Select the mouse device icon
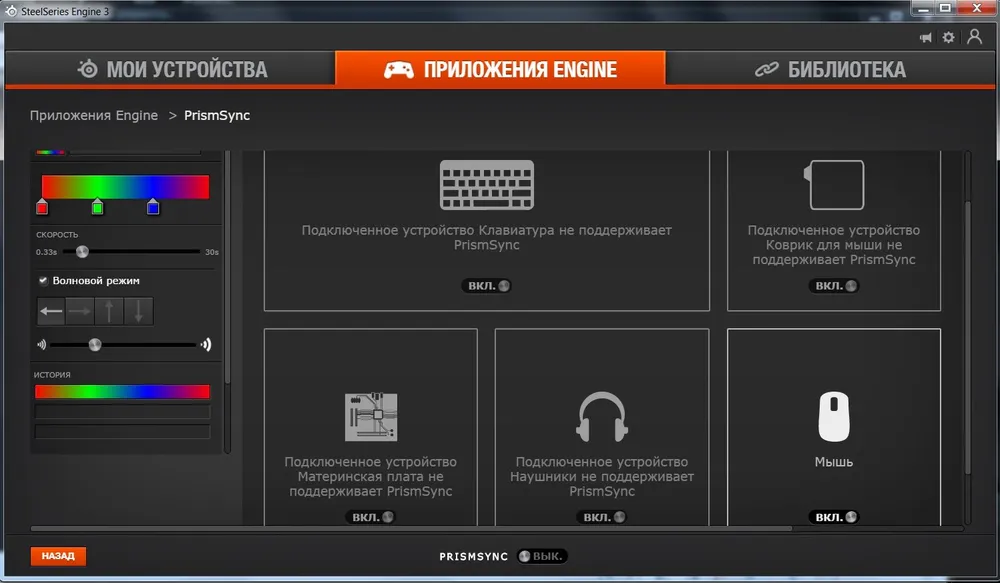1000x583 pixels. 834,417
